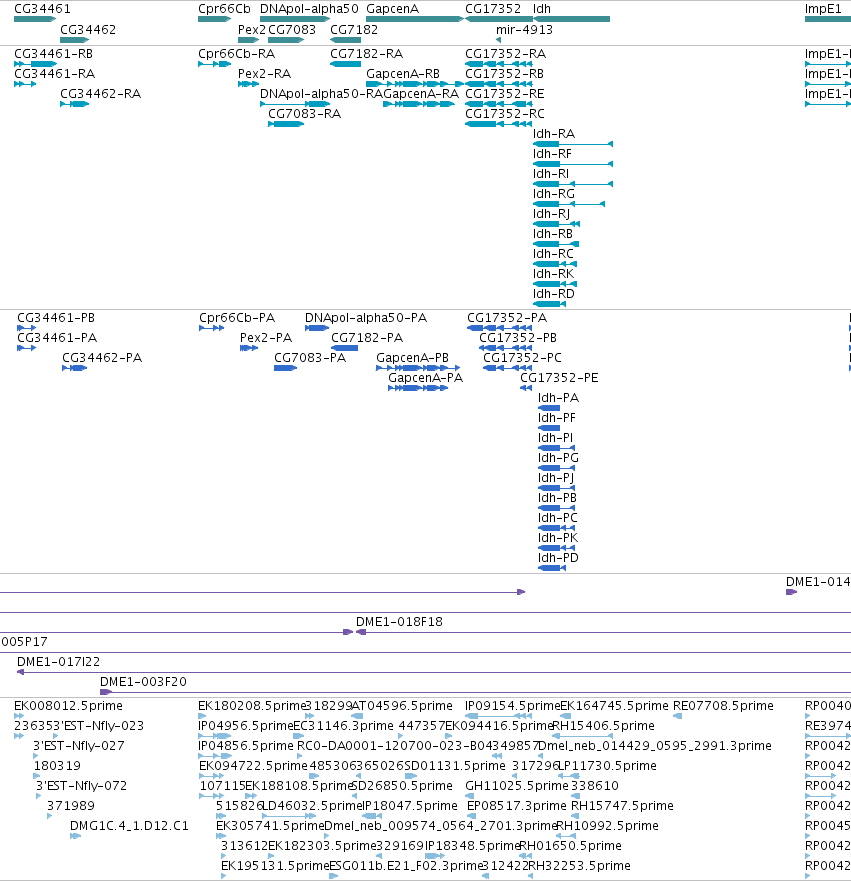
Task: Select protein GapcenA-PB
Action: pos(418,368)
